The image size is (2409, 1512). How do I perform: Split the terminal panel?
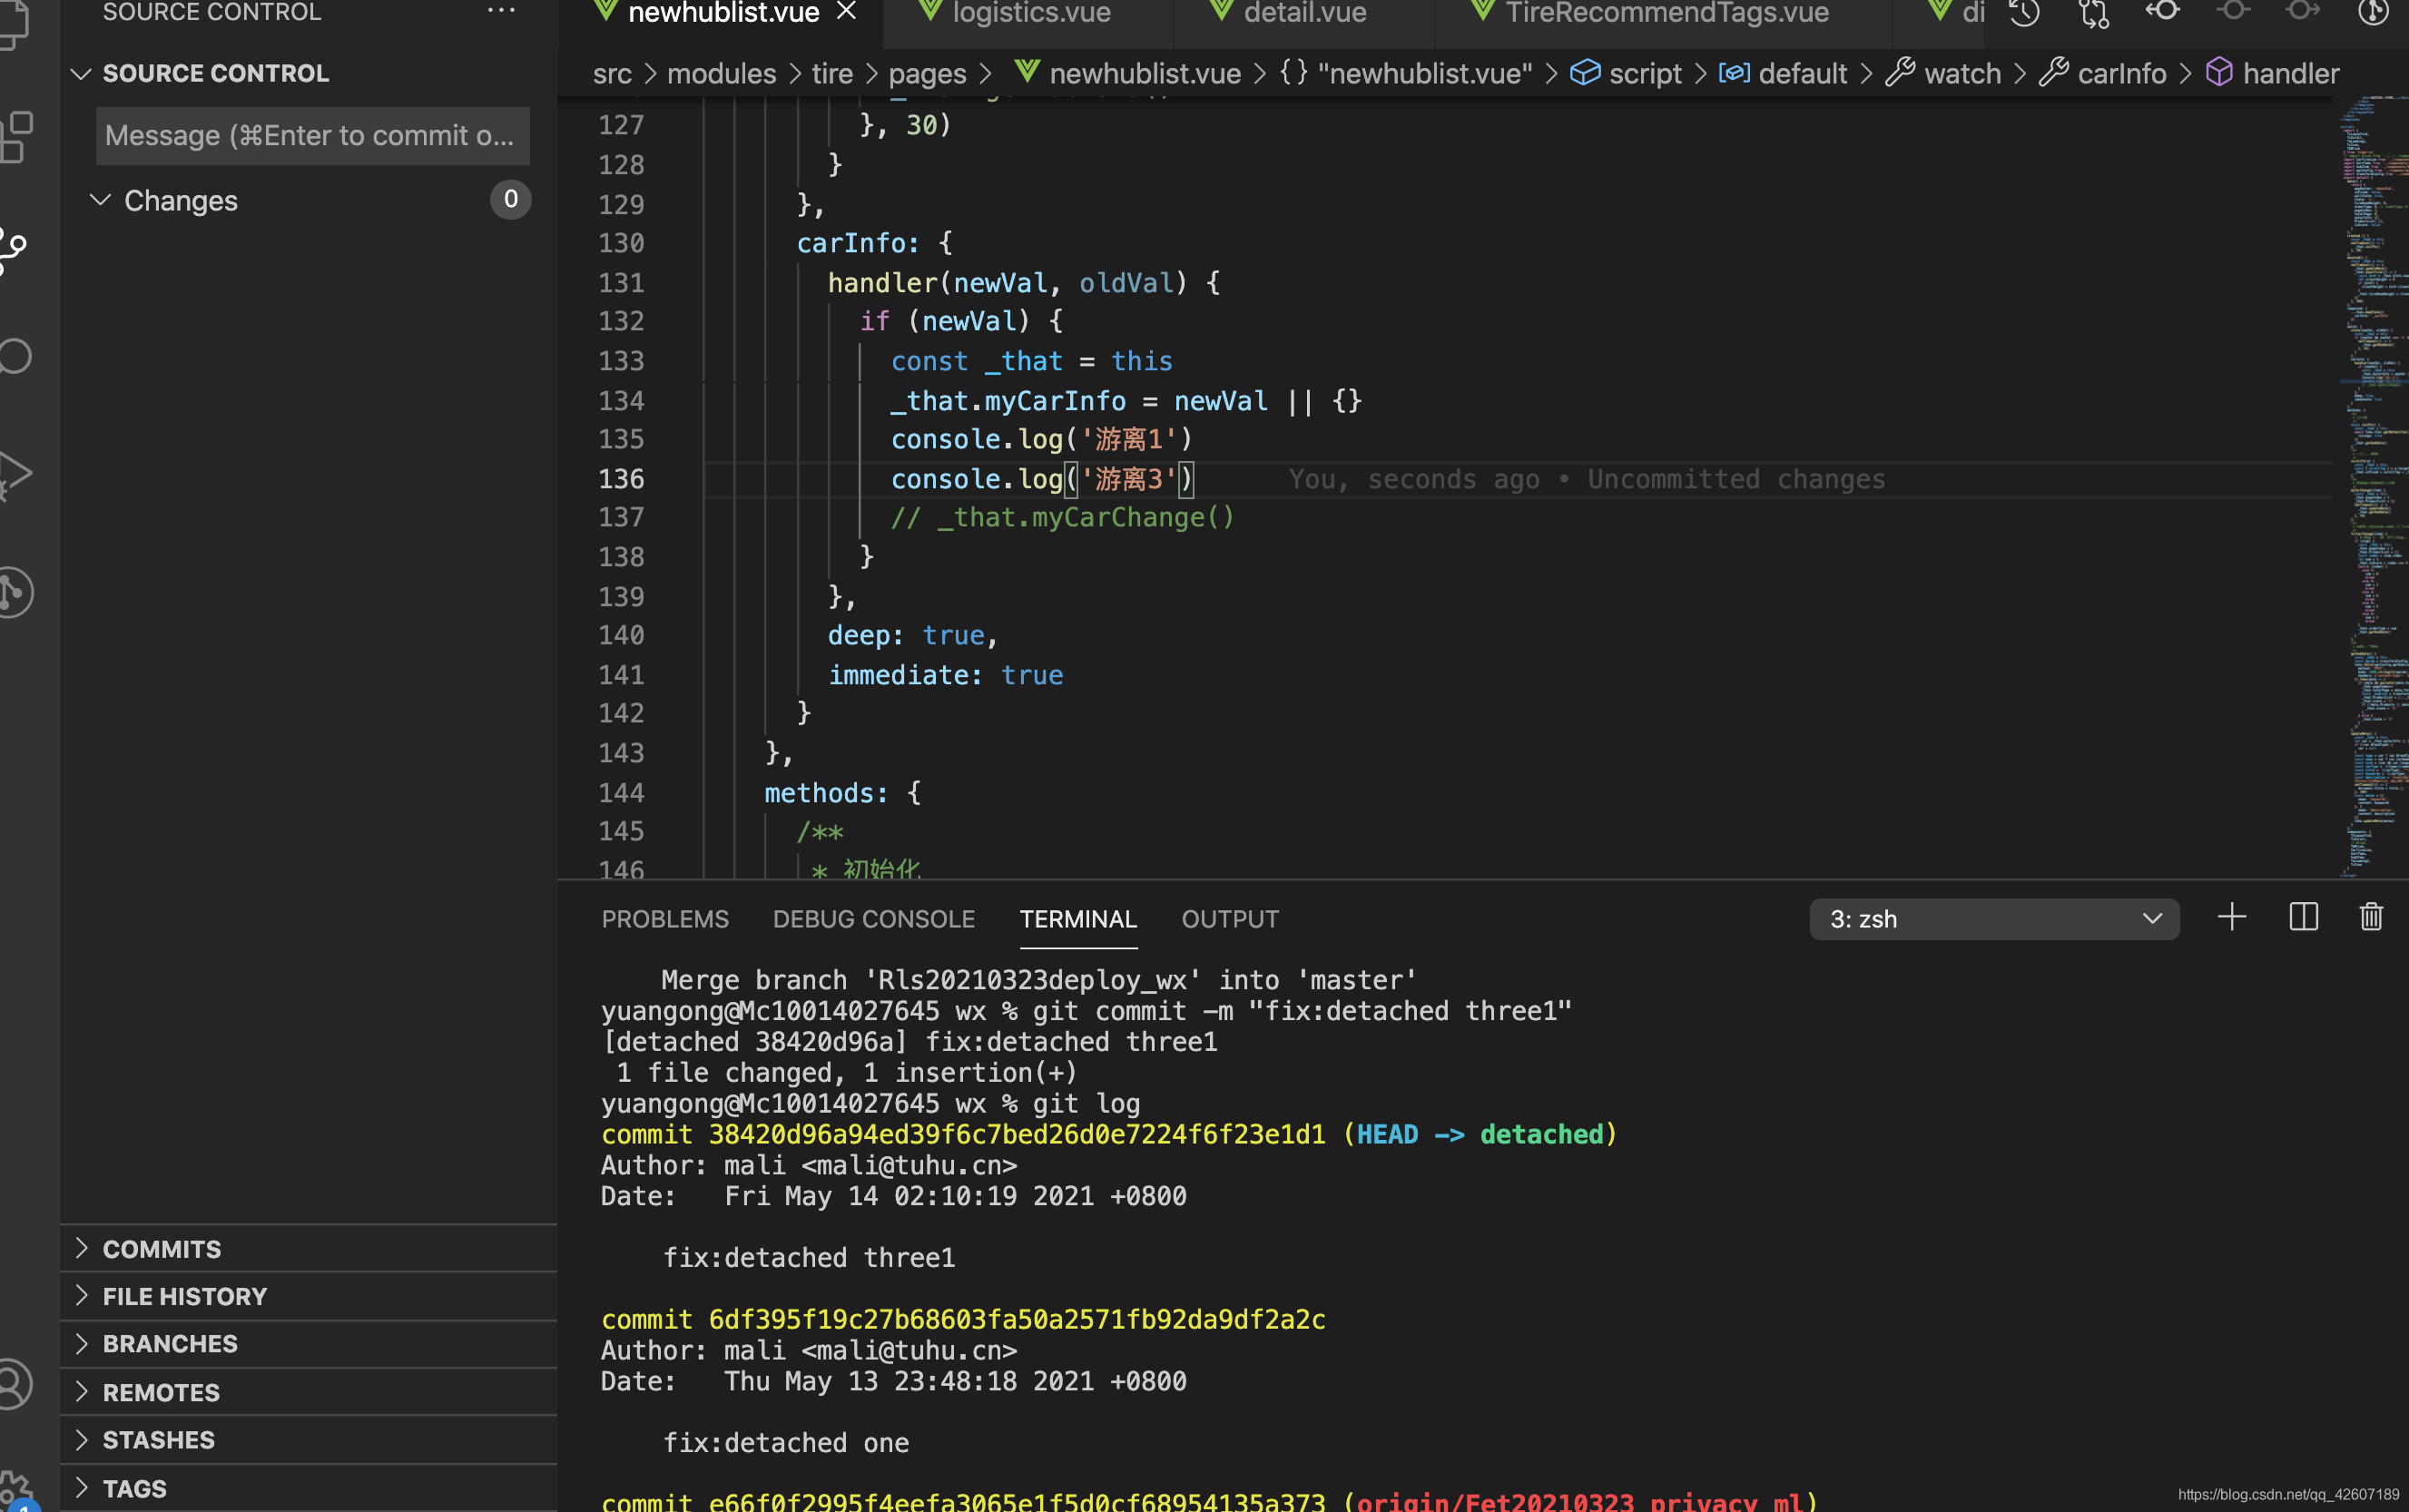pos(2303,918)
